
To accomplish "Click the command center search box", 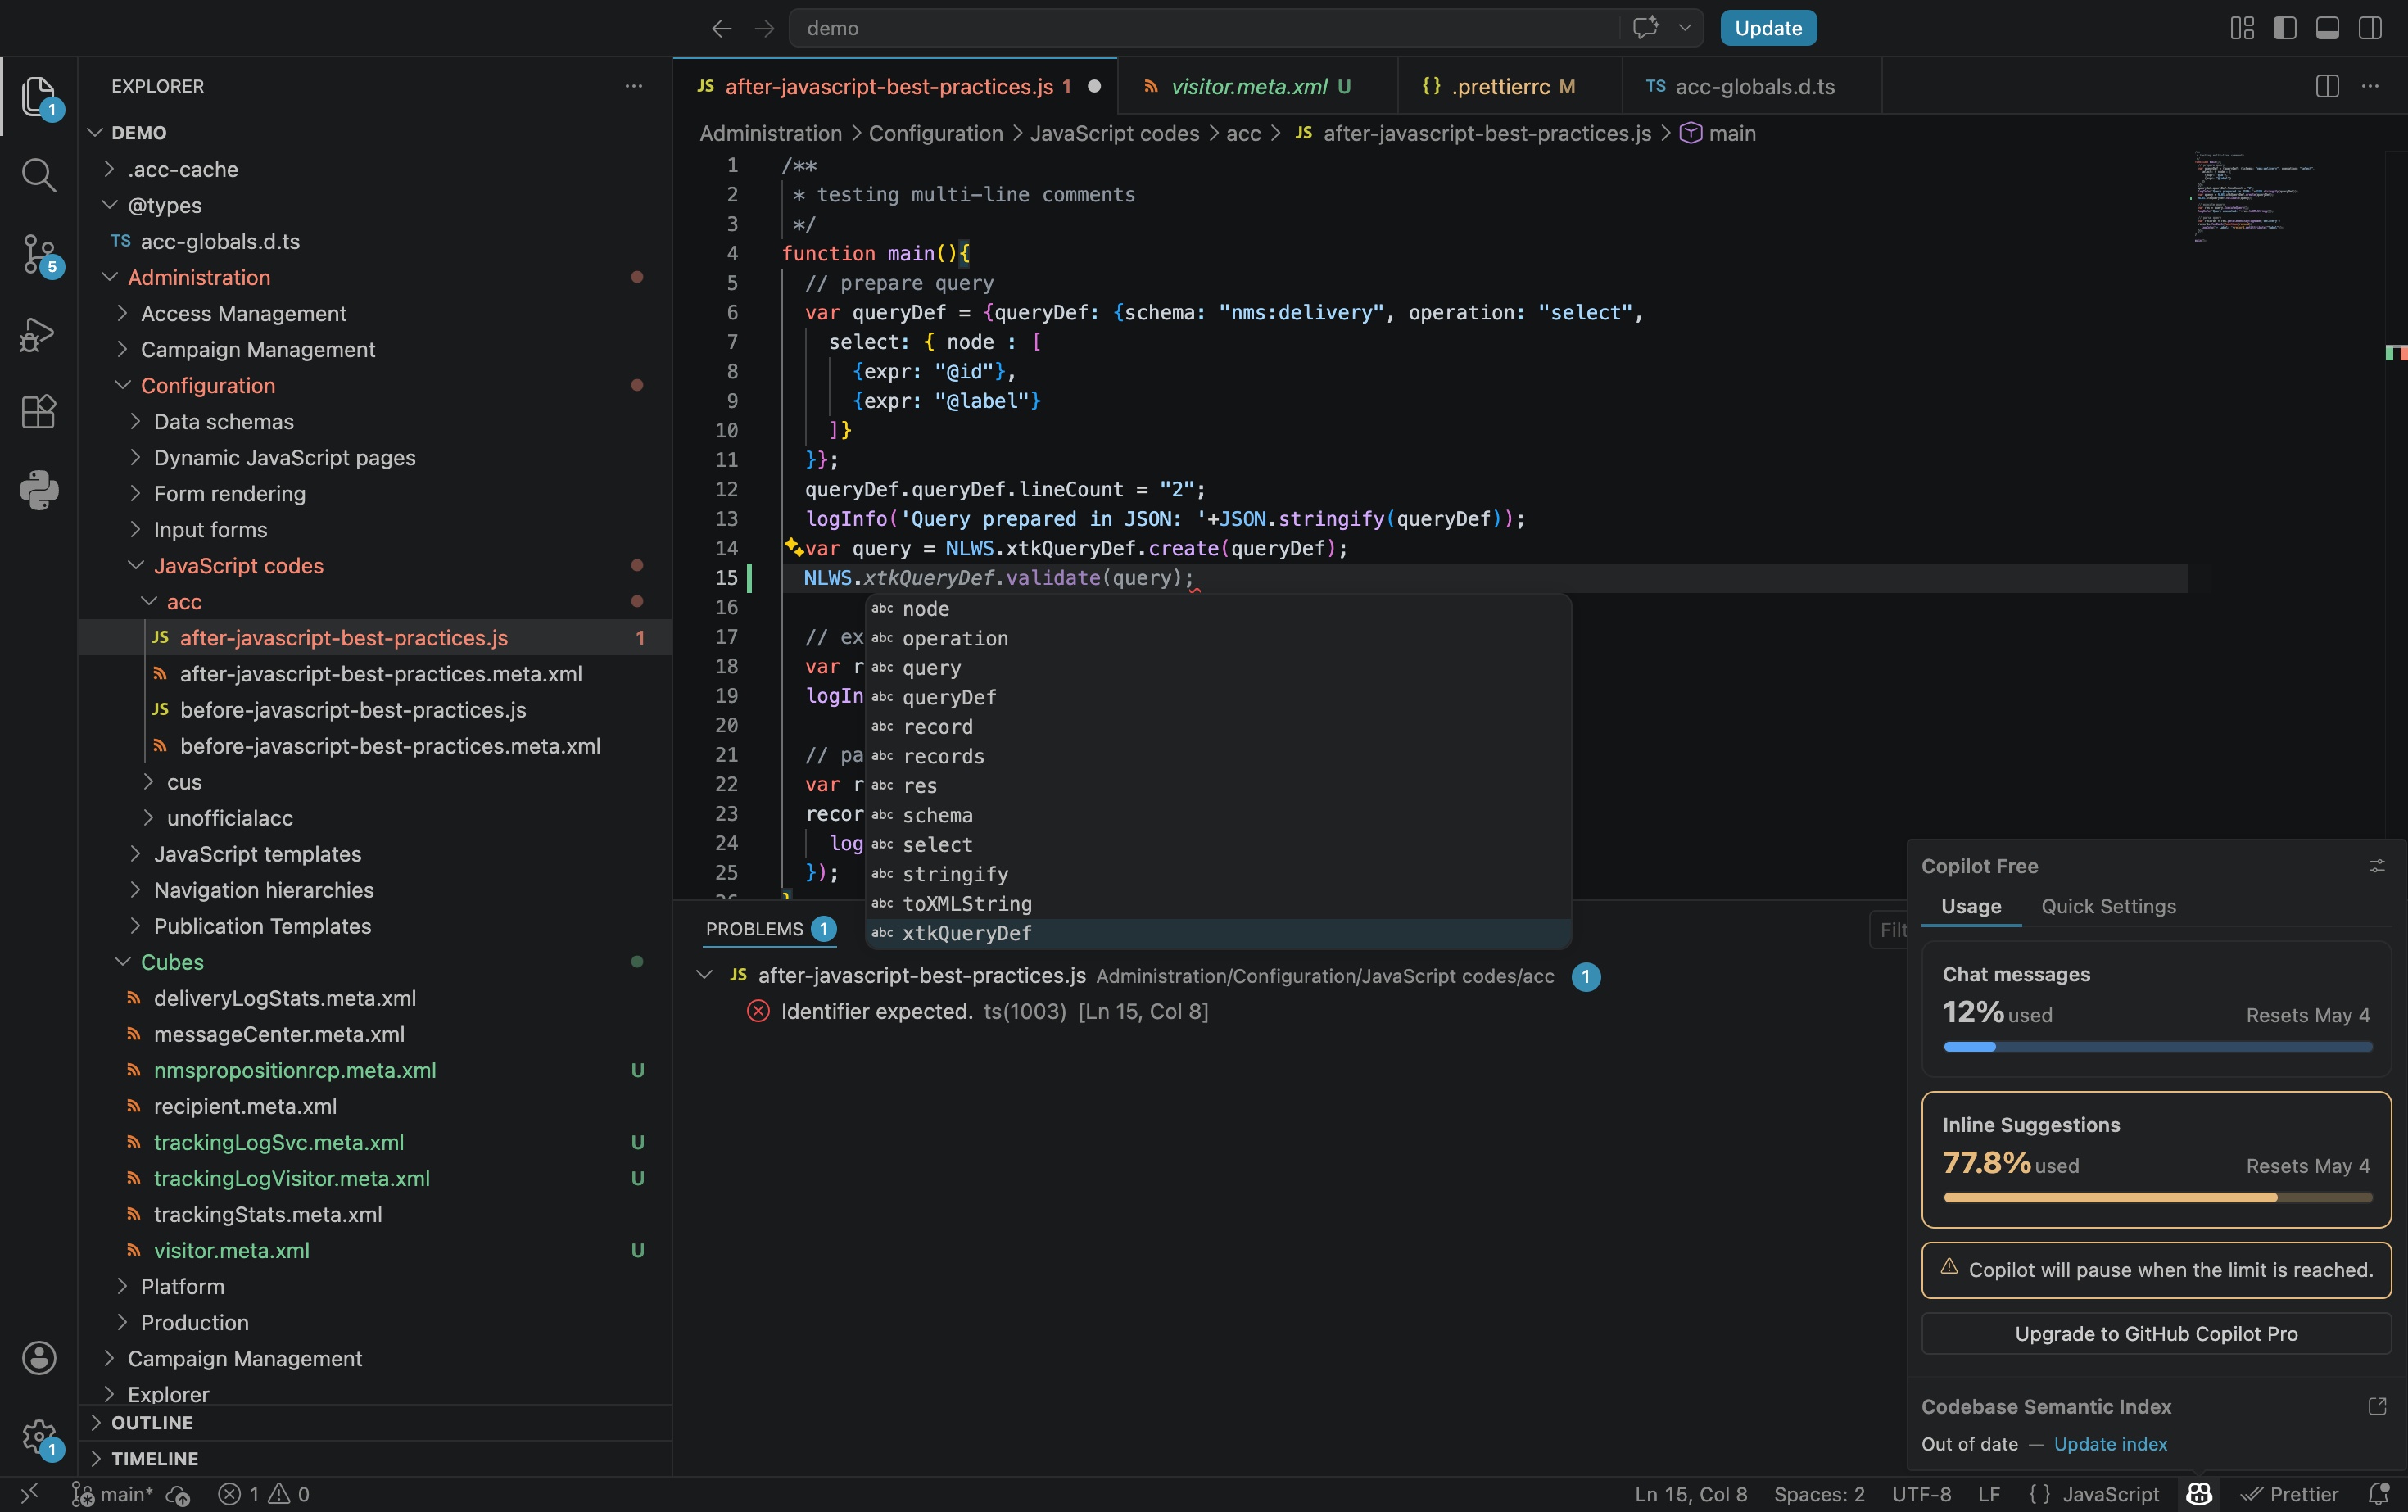I will coord(1203,28).
